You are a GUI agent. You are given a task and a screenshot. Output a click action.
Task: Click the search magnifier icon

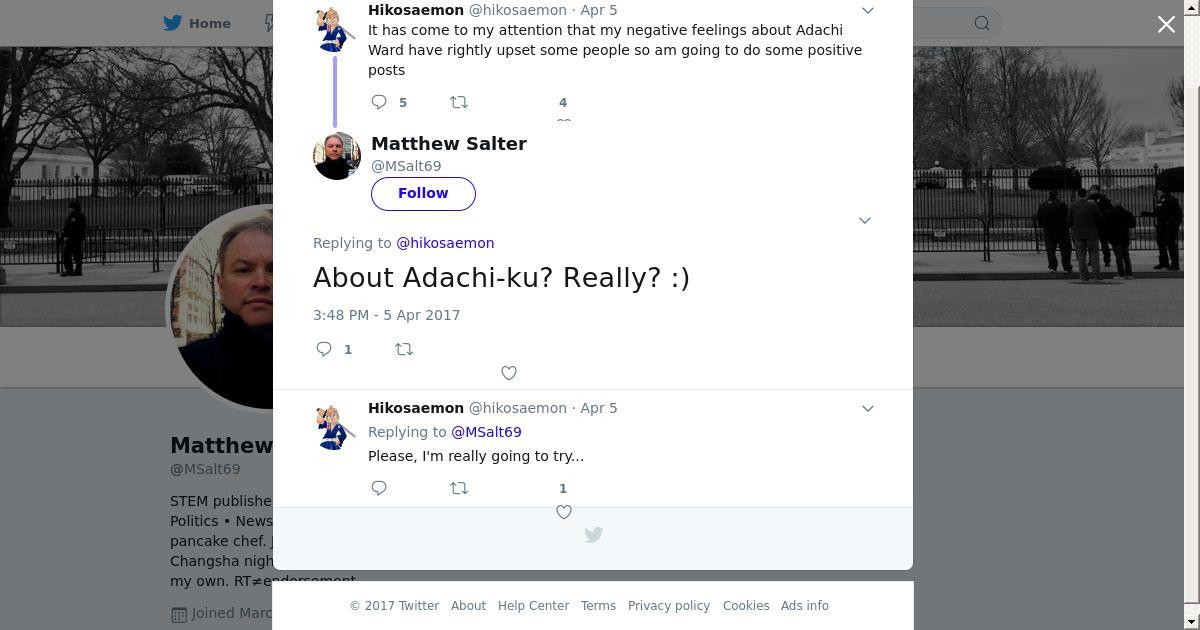982,23
